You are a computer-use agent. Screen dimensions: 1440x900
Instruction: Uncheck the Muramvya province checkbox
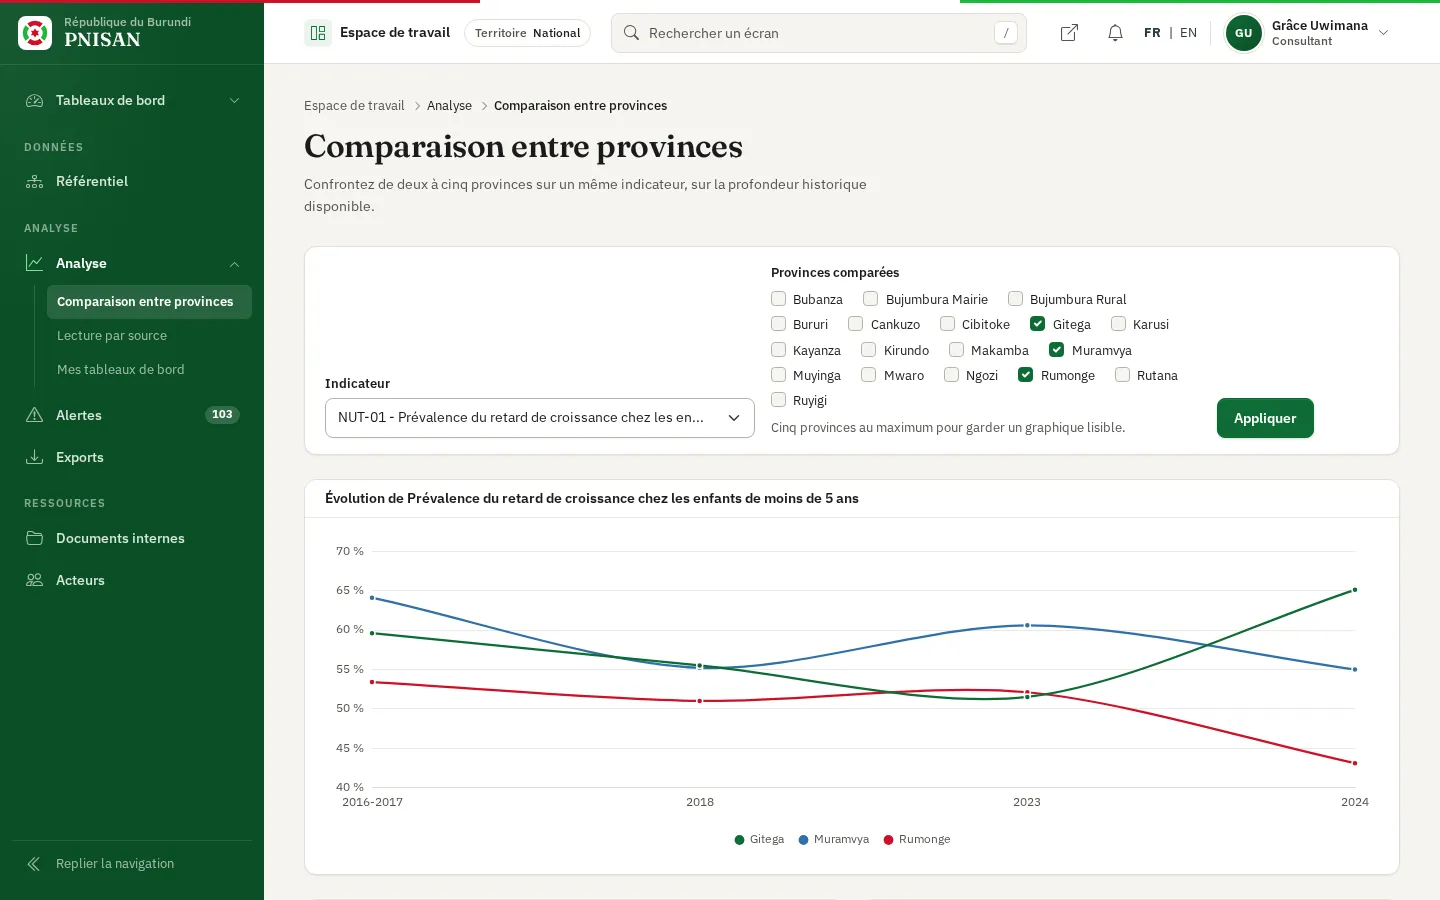[x=1057, y=350]
